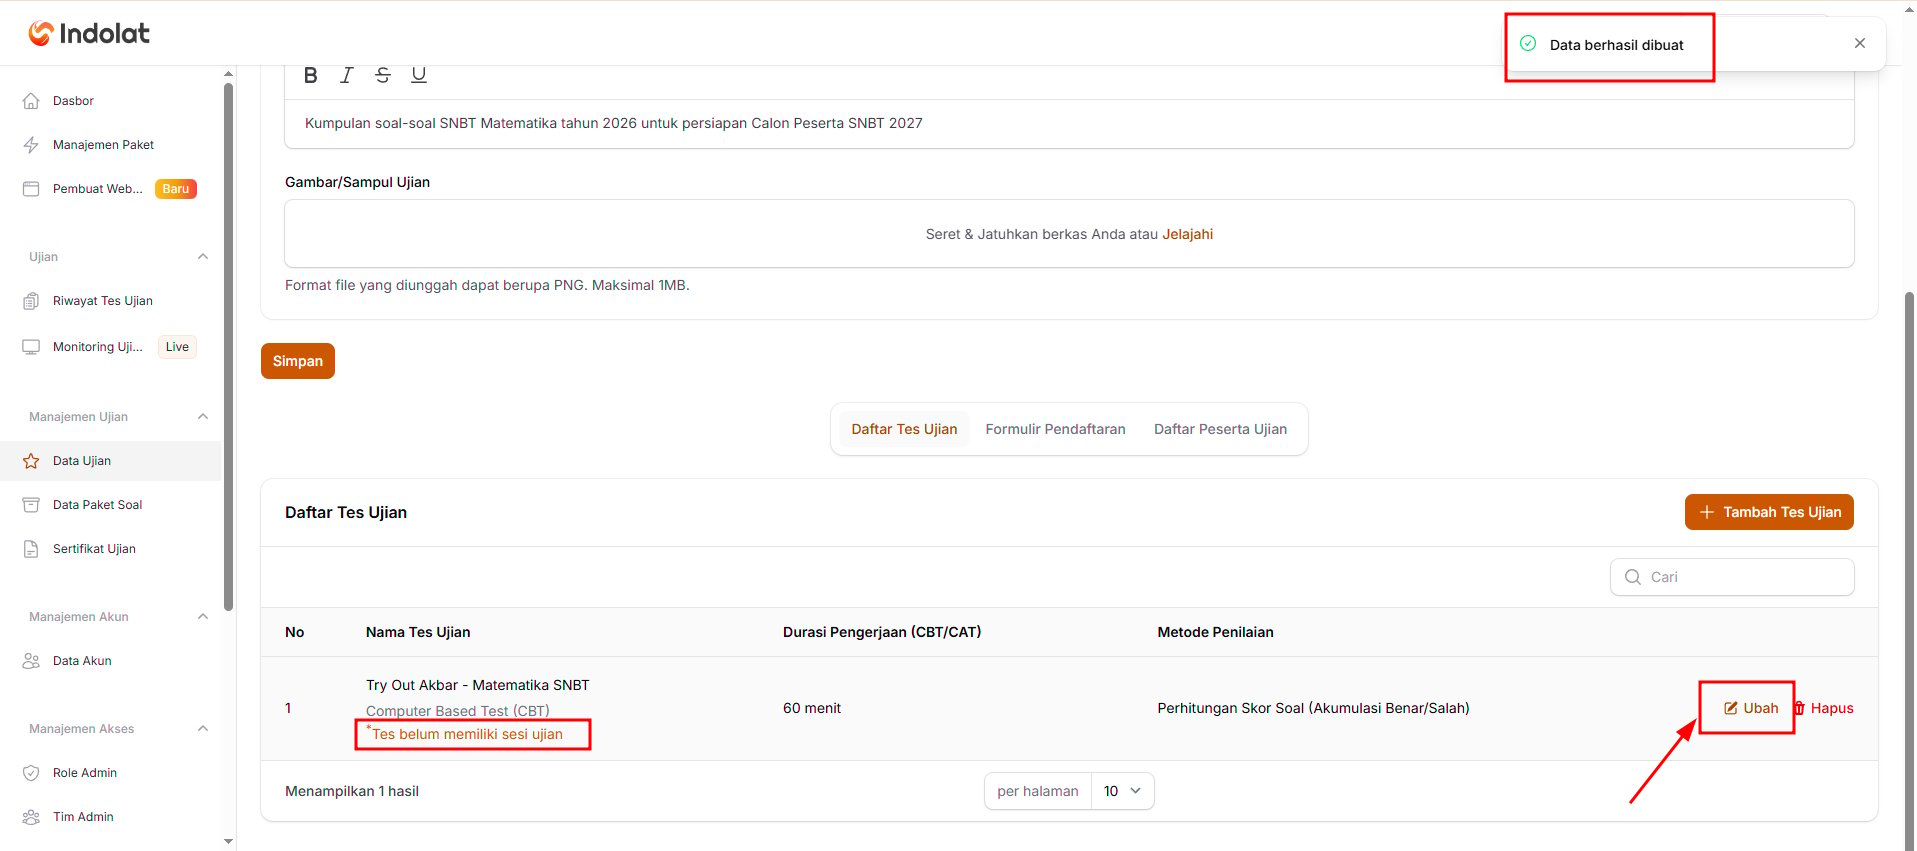The image size is (1917, 851).
Task: Click Ubah for Try Out Akbar
Action: [x=1751, y=708]
